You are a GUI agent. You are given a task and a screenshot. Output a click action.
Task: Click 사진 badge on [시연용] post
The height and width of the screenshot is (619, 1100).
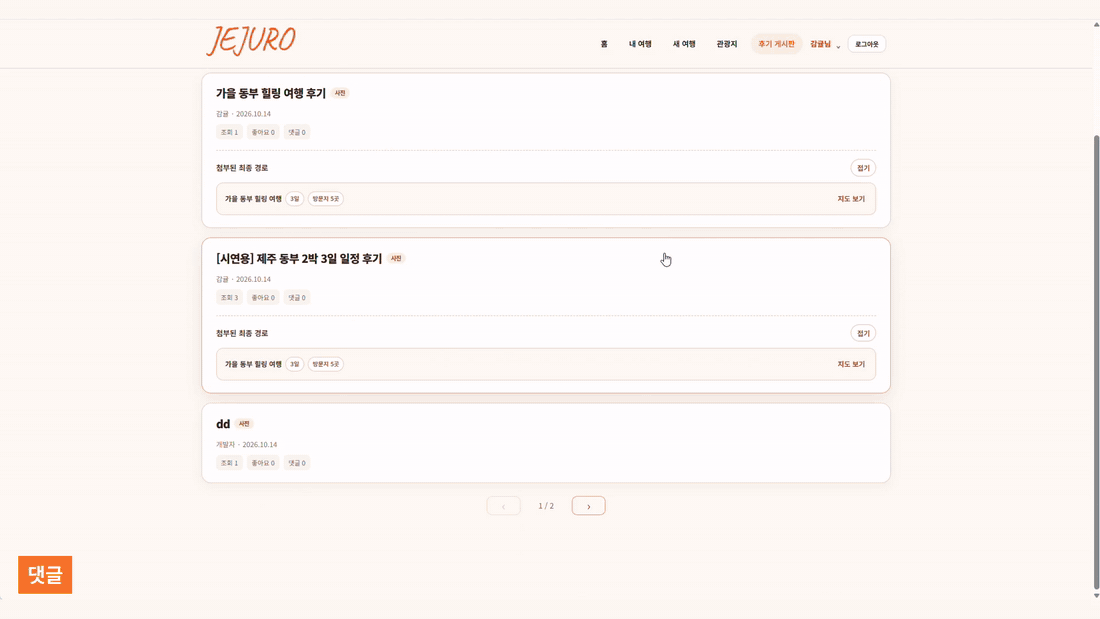point(396,258)
